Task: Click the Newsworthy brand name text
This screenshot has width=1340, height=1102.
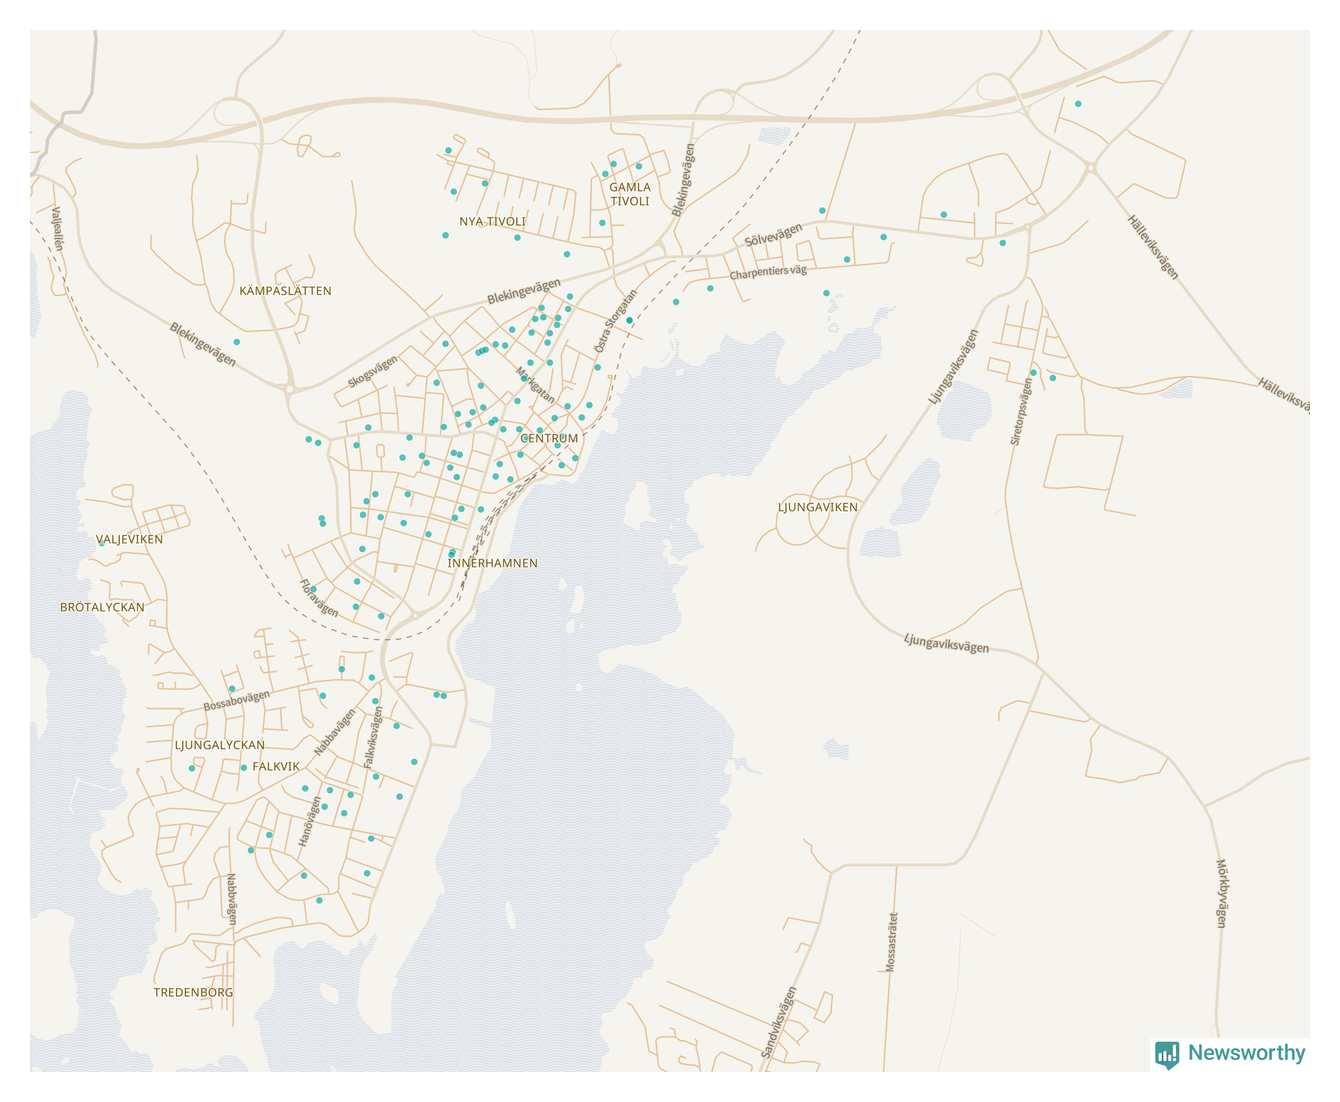Action: pyautogui.click(x=1246, y=1053)
